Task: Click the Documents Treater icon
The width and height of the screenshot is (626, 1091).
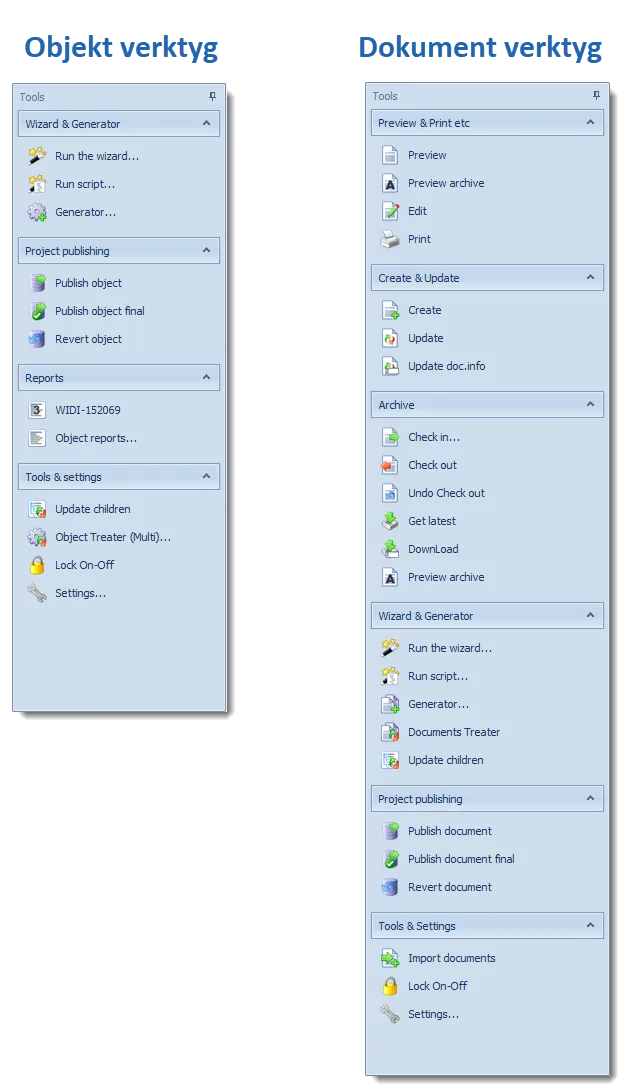Action: point(390,732)
